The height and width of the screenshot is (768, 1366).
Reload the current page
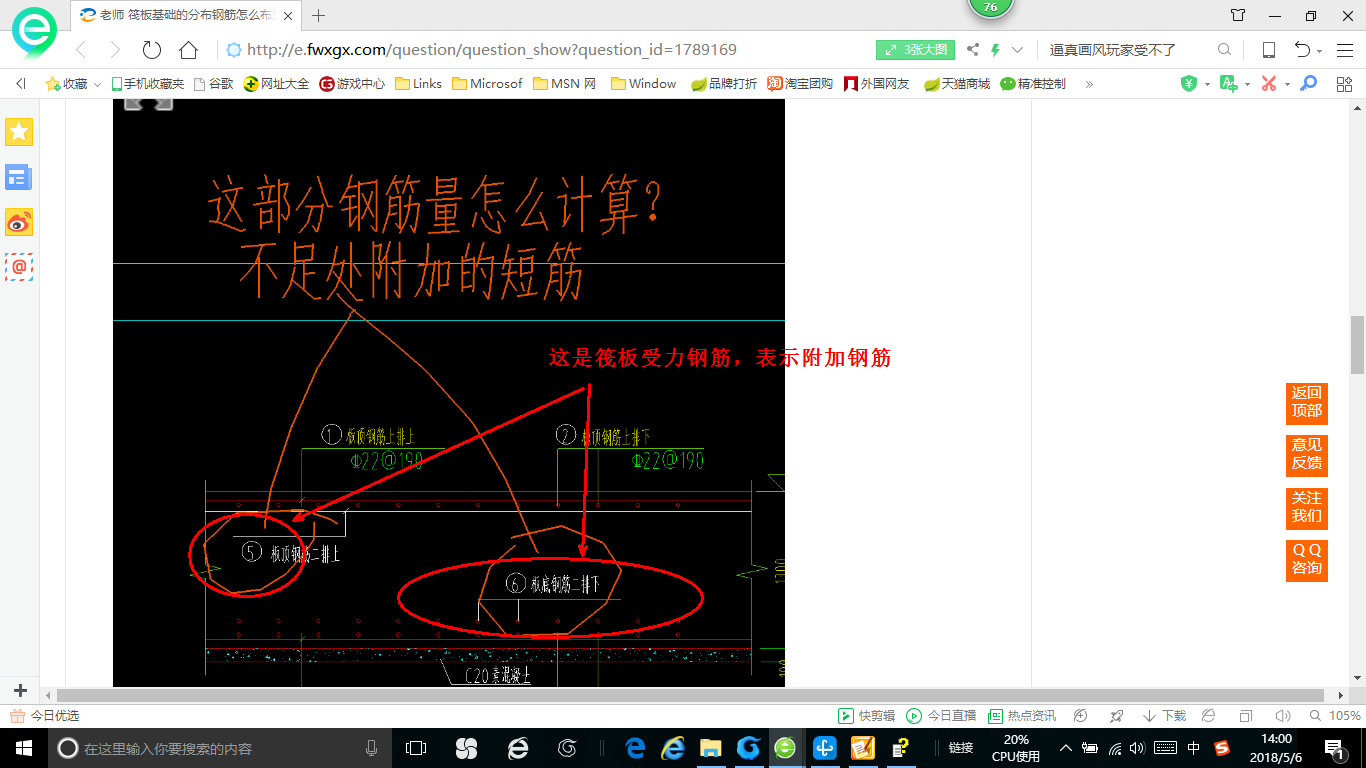click(151, 50)
